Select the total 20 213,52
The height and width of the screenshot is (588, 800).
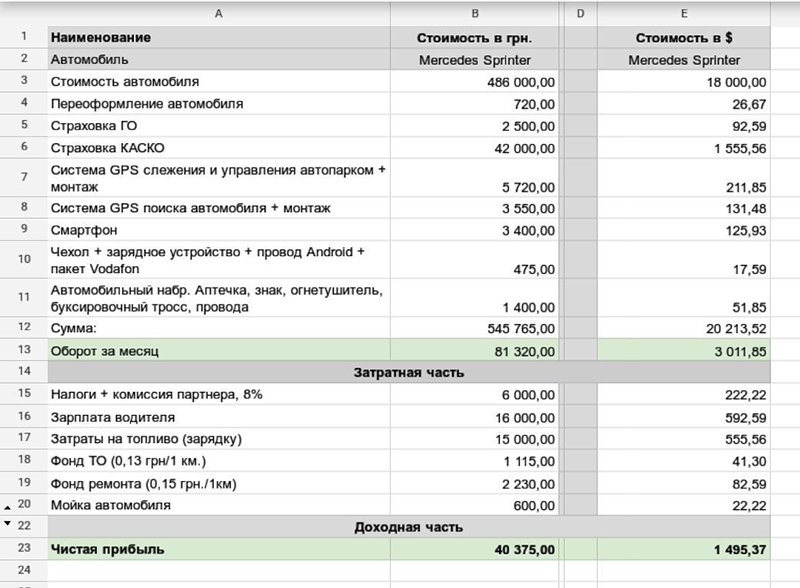coord(684,328)
